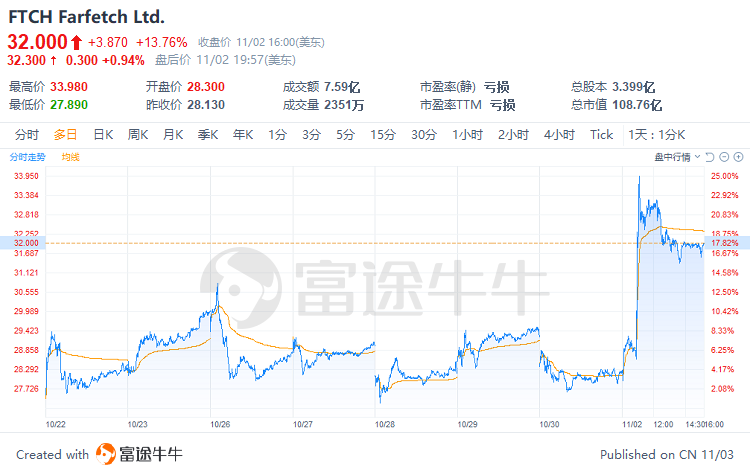
Task: Select the 分时 chart tab
Action: pos(27,135)
